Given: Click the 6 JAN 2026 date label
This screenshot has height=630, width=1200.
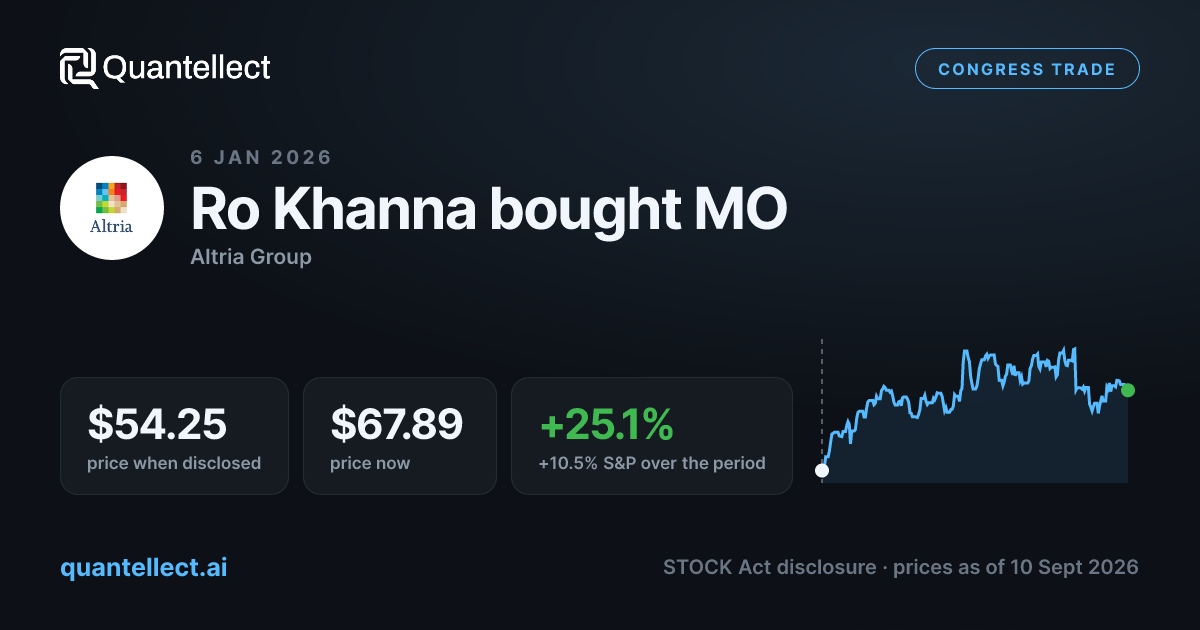Looking at the screenshot, I should pyautogui.click(x=261, y=157).
